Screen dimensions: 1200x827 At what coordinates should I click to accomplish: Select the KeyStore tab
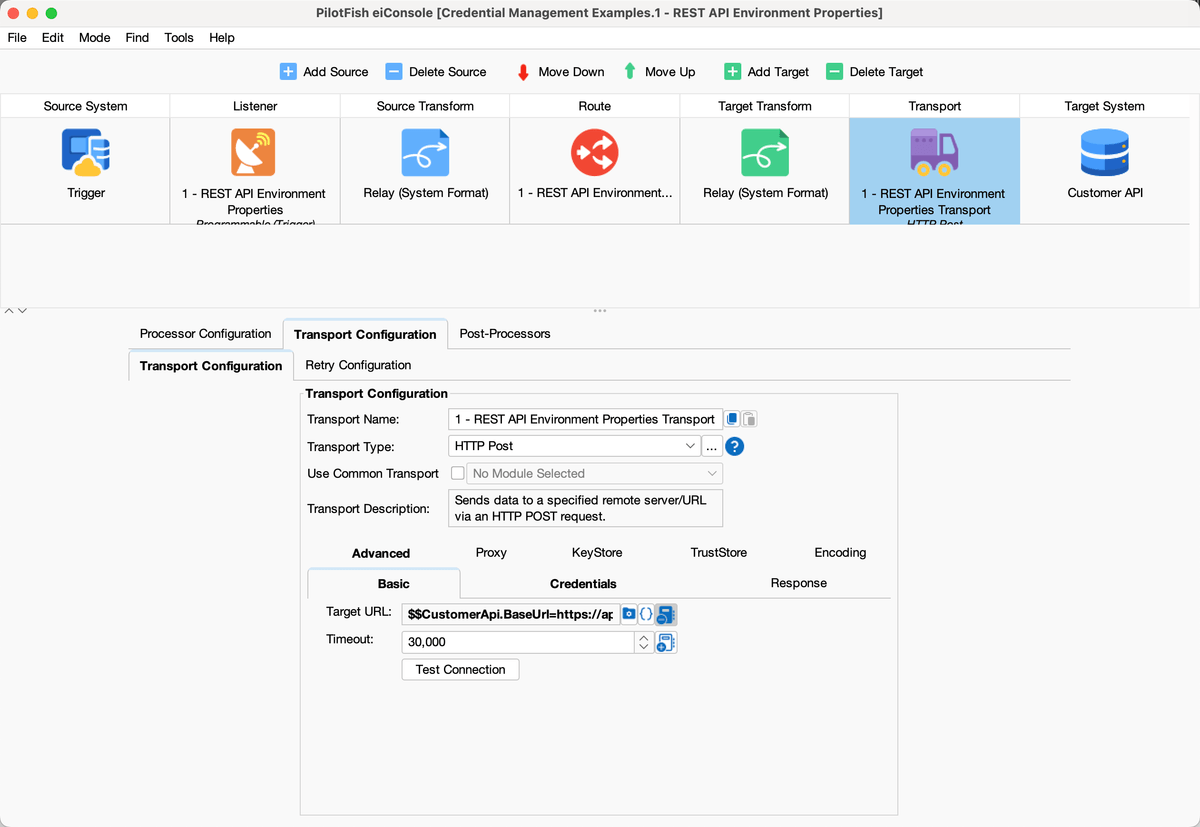[x=597, y=552]
